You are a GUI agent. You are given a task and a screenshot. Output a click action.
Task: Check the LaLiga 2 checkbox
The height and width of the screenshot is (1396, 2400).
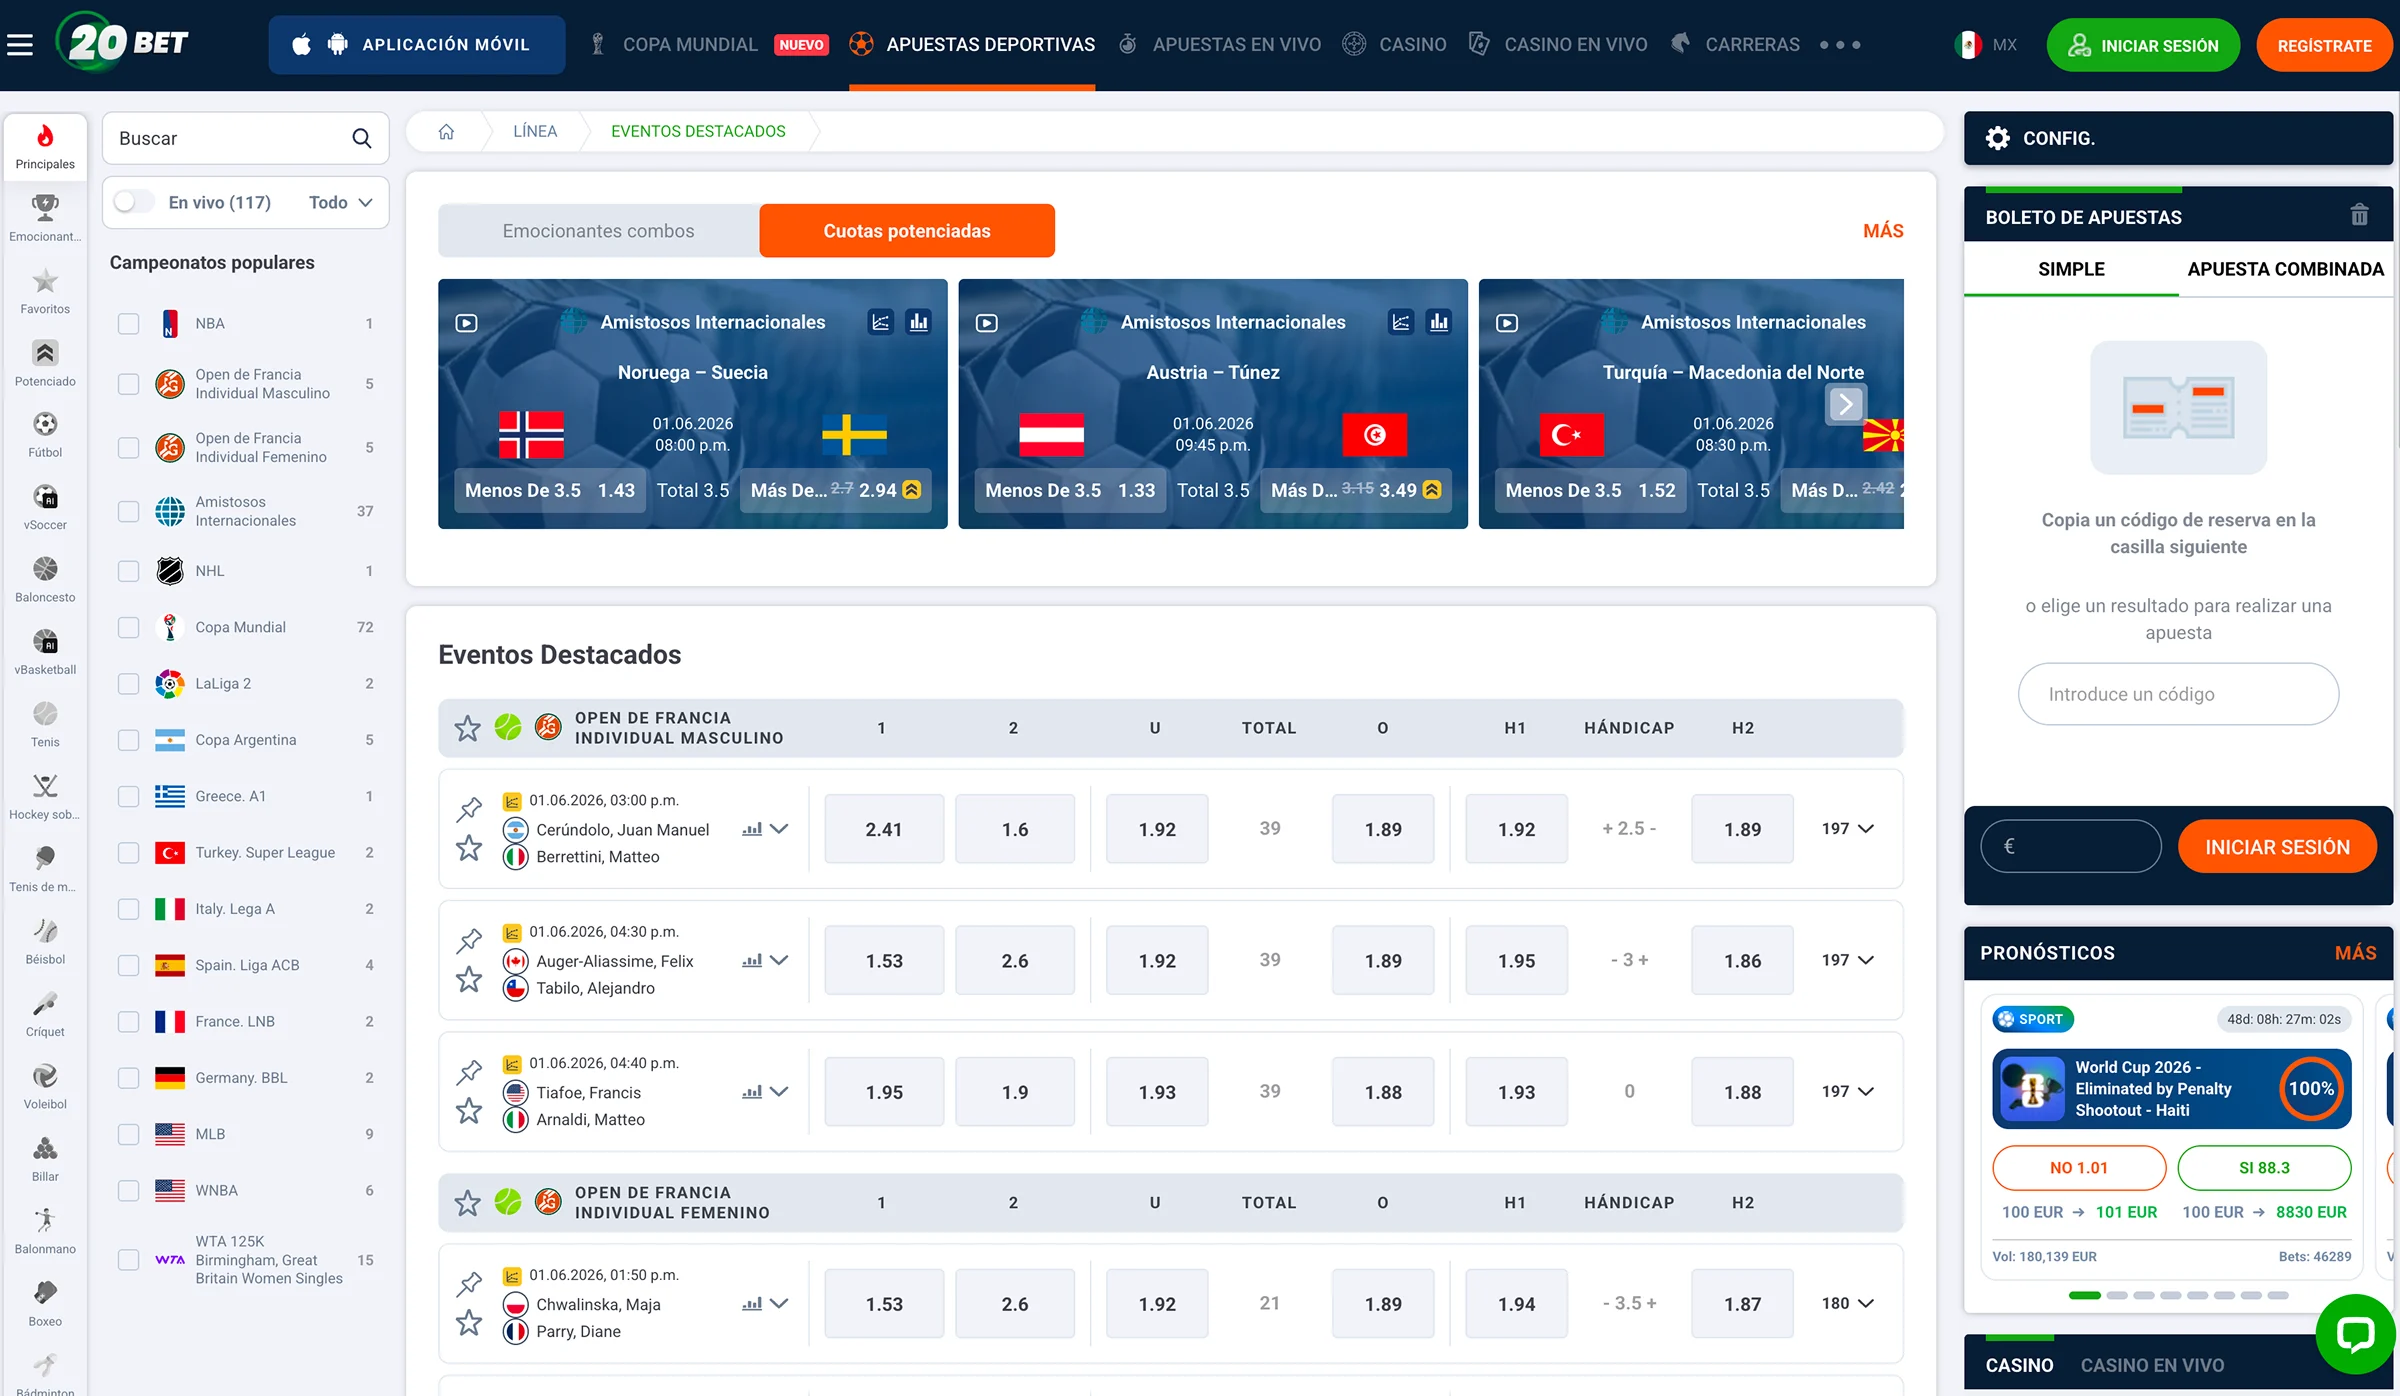coord(128,683)
